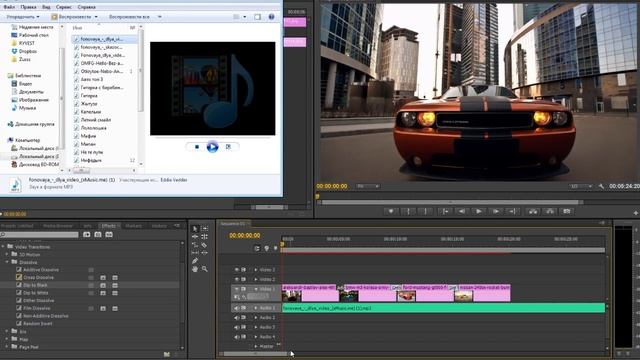Select the Zoom magnifier tool
The image size is (640, 360).
pyautogui.click(x=204, y=269)
